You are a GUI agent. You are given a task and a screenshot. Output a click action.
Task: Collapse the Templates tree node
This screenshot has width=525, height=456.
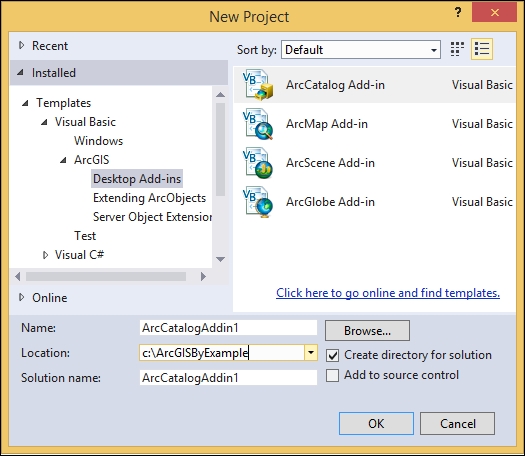coord(25,103)
